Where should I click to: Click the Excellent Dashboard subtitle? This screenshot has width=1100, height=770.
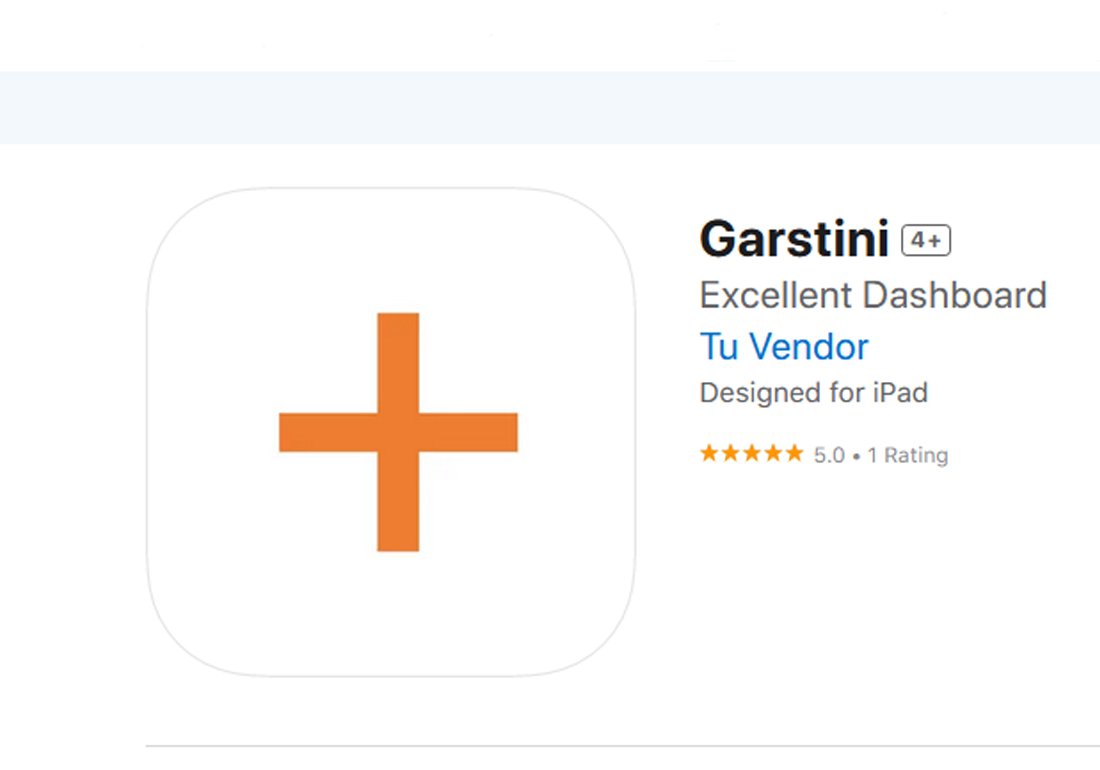(x=873, y=295)
